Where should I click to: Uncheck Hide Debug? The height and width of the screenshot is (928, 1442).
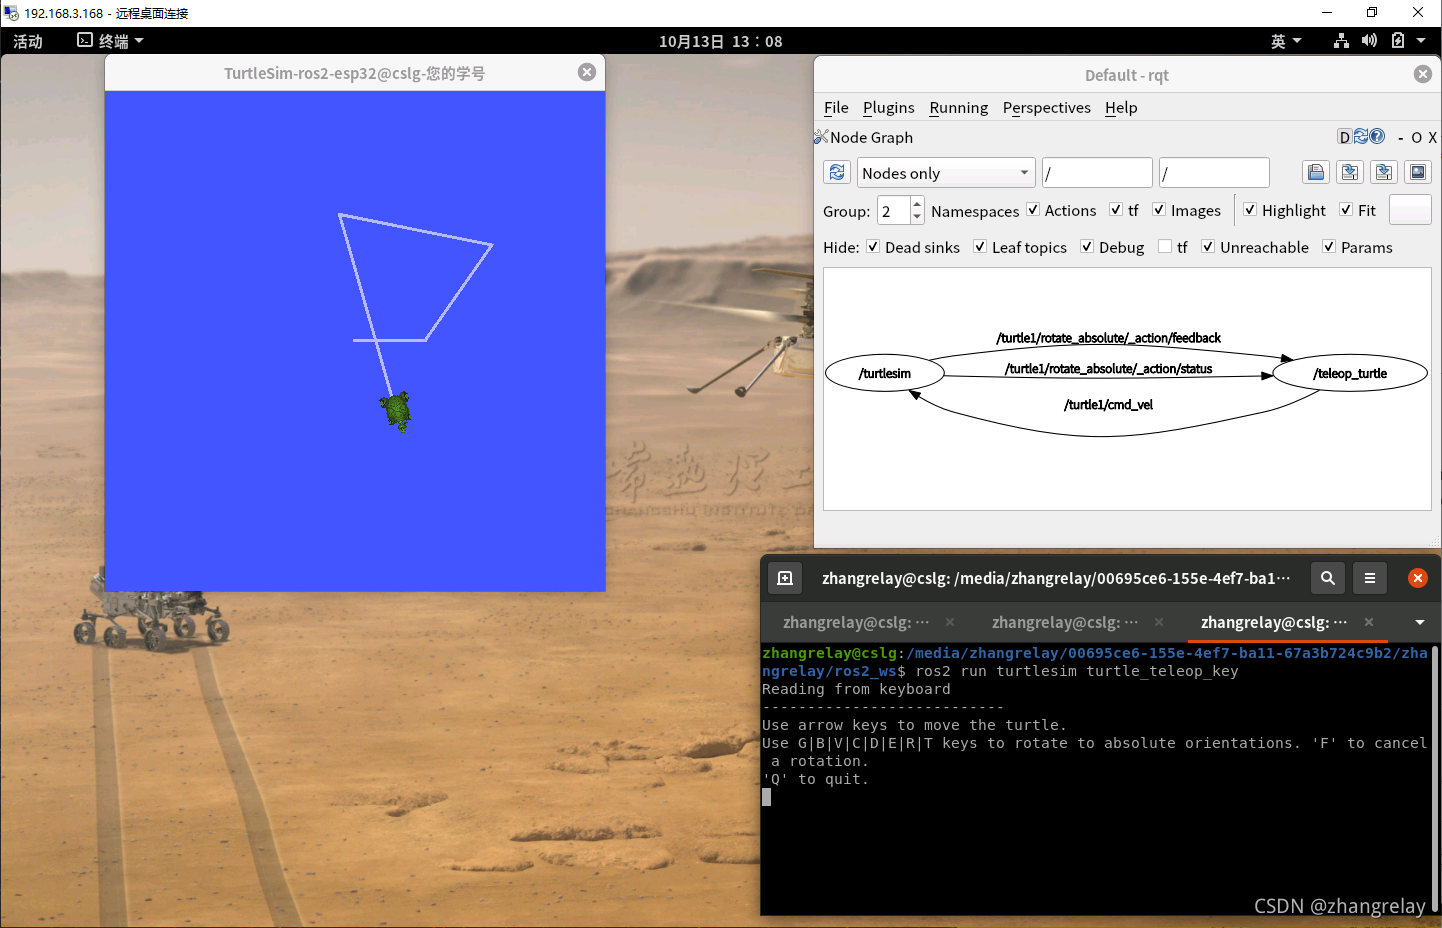click(1087, 247)
